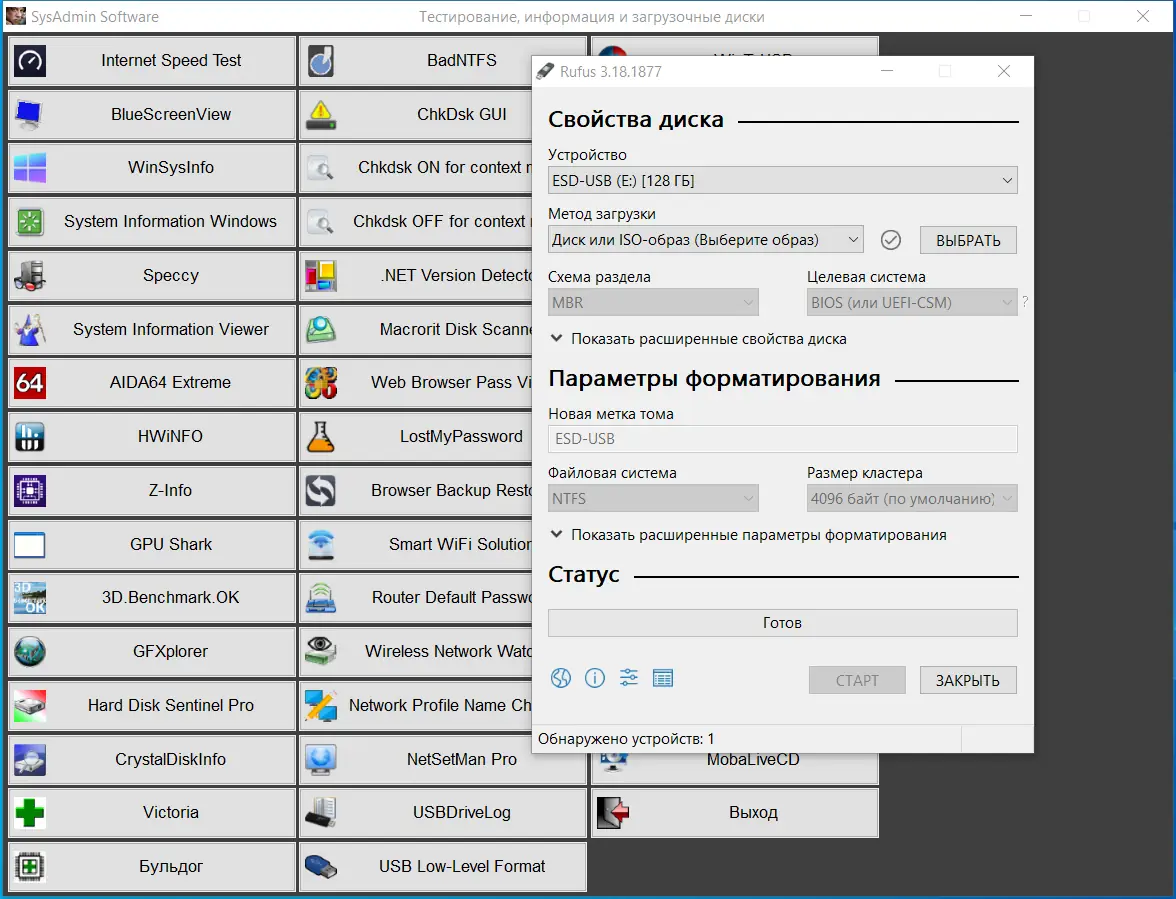The height and width of the screenshot is (899, 1176).
Task: Click the BlueScreenView monitor icon
Action: pos(30,115)
